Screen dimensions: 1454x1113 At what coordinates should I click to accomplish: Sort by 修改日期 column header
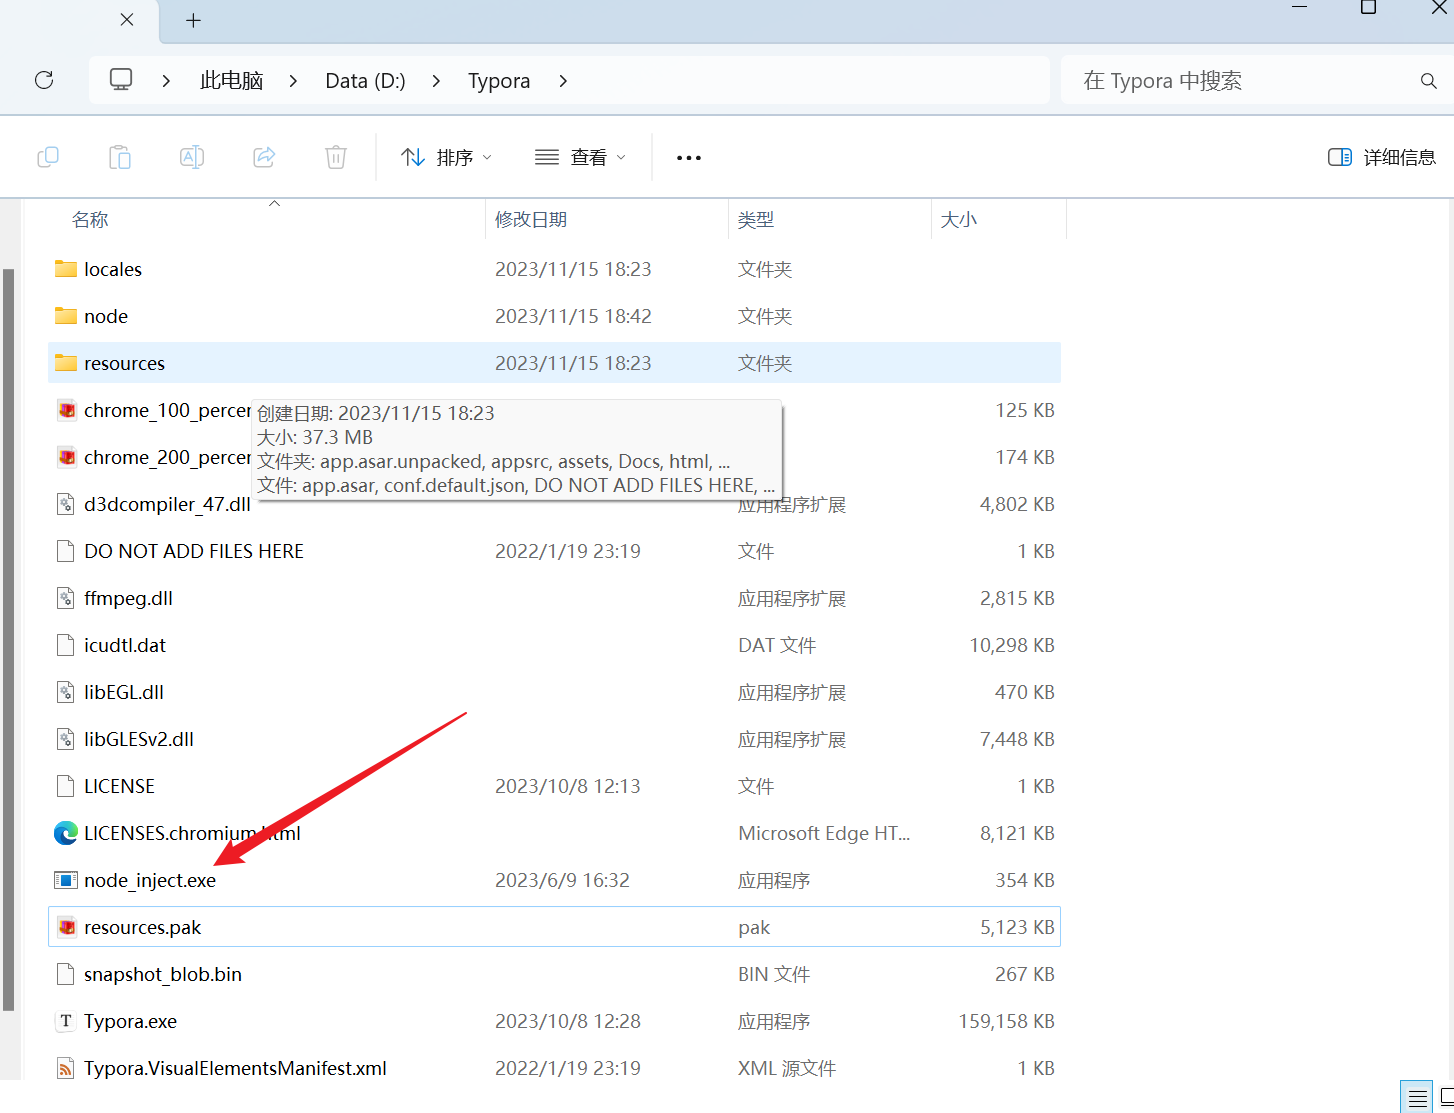click(531, 220)
